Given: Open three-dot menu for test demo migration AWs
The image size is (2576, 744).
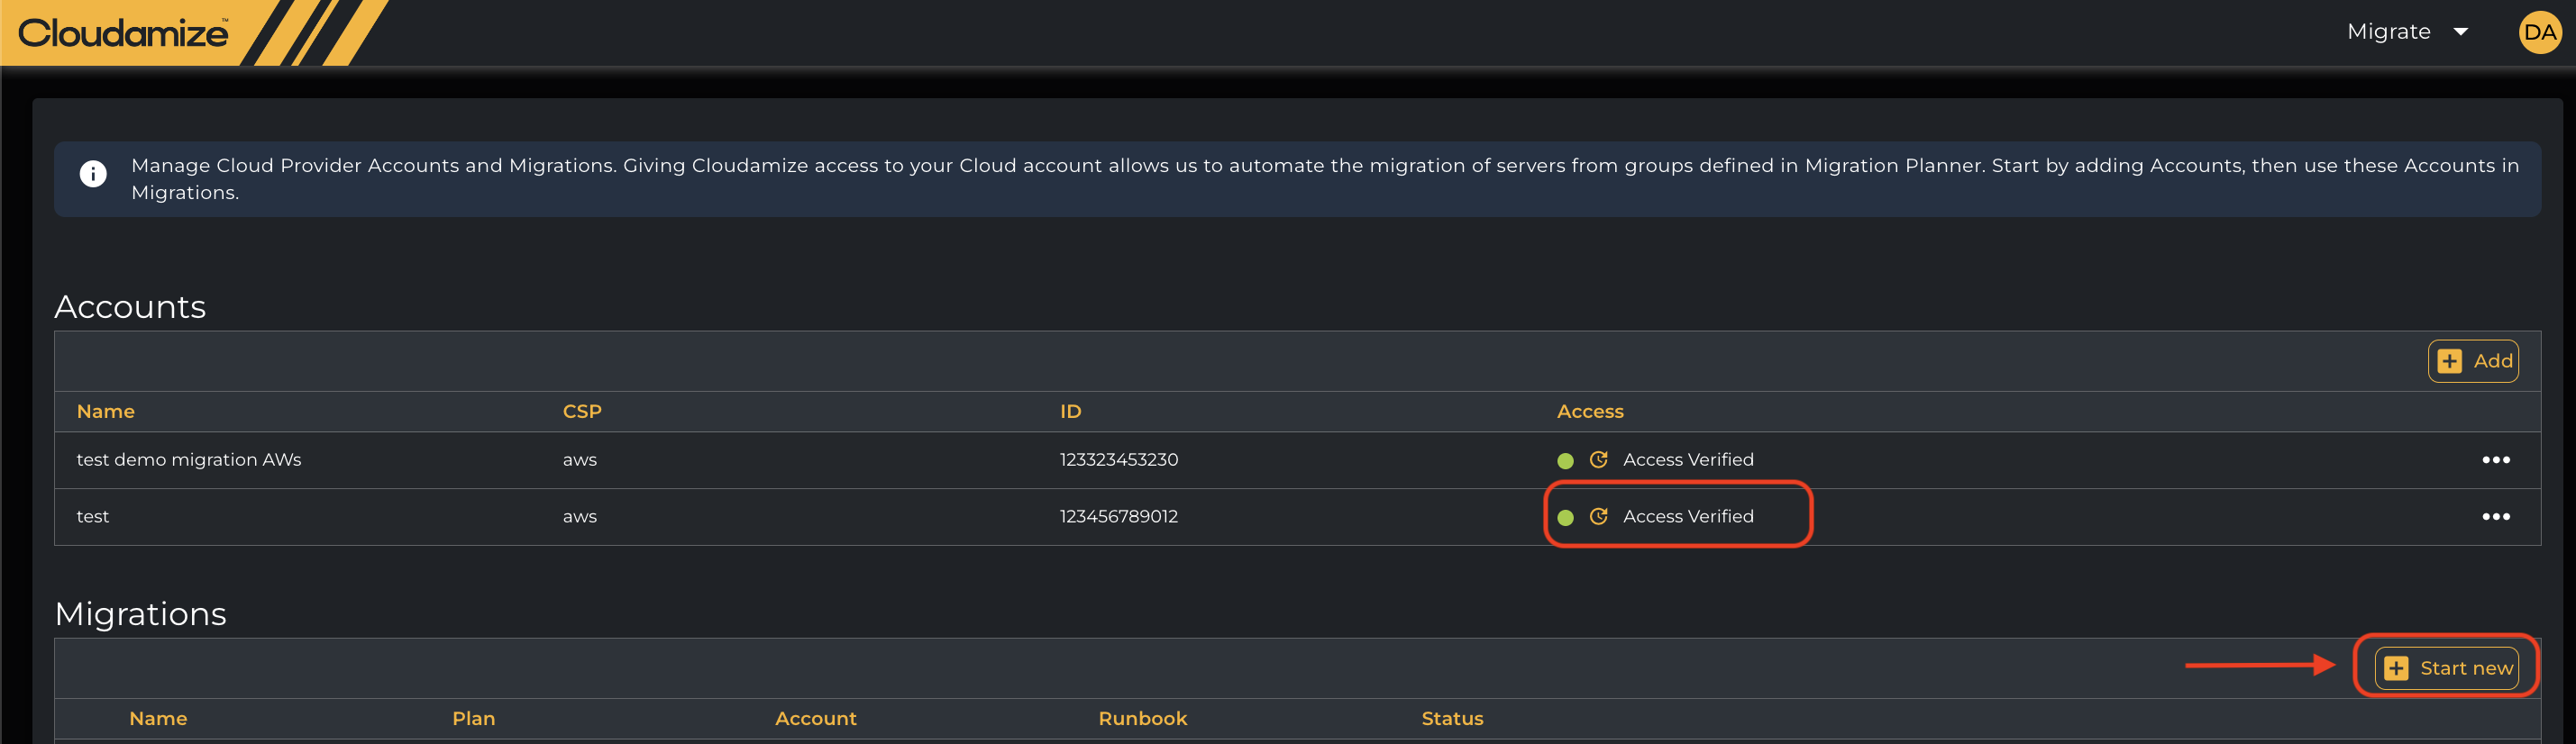Looking at the screenshot, I should point(2495,460).
